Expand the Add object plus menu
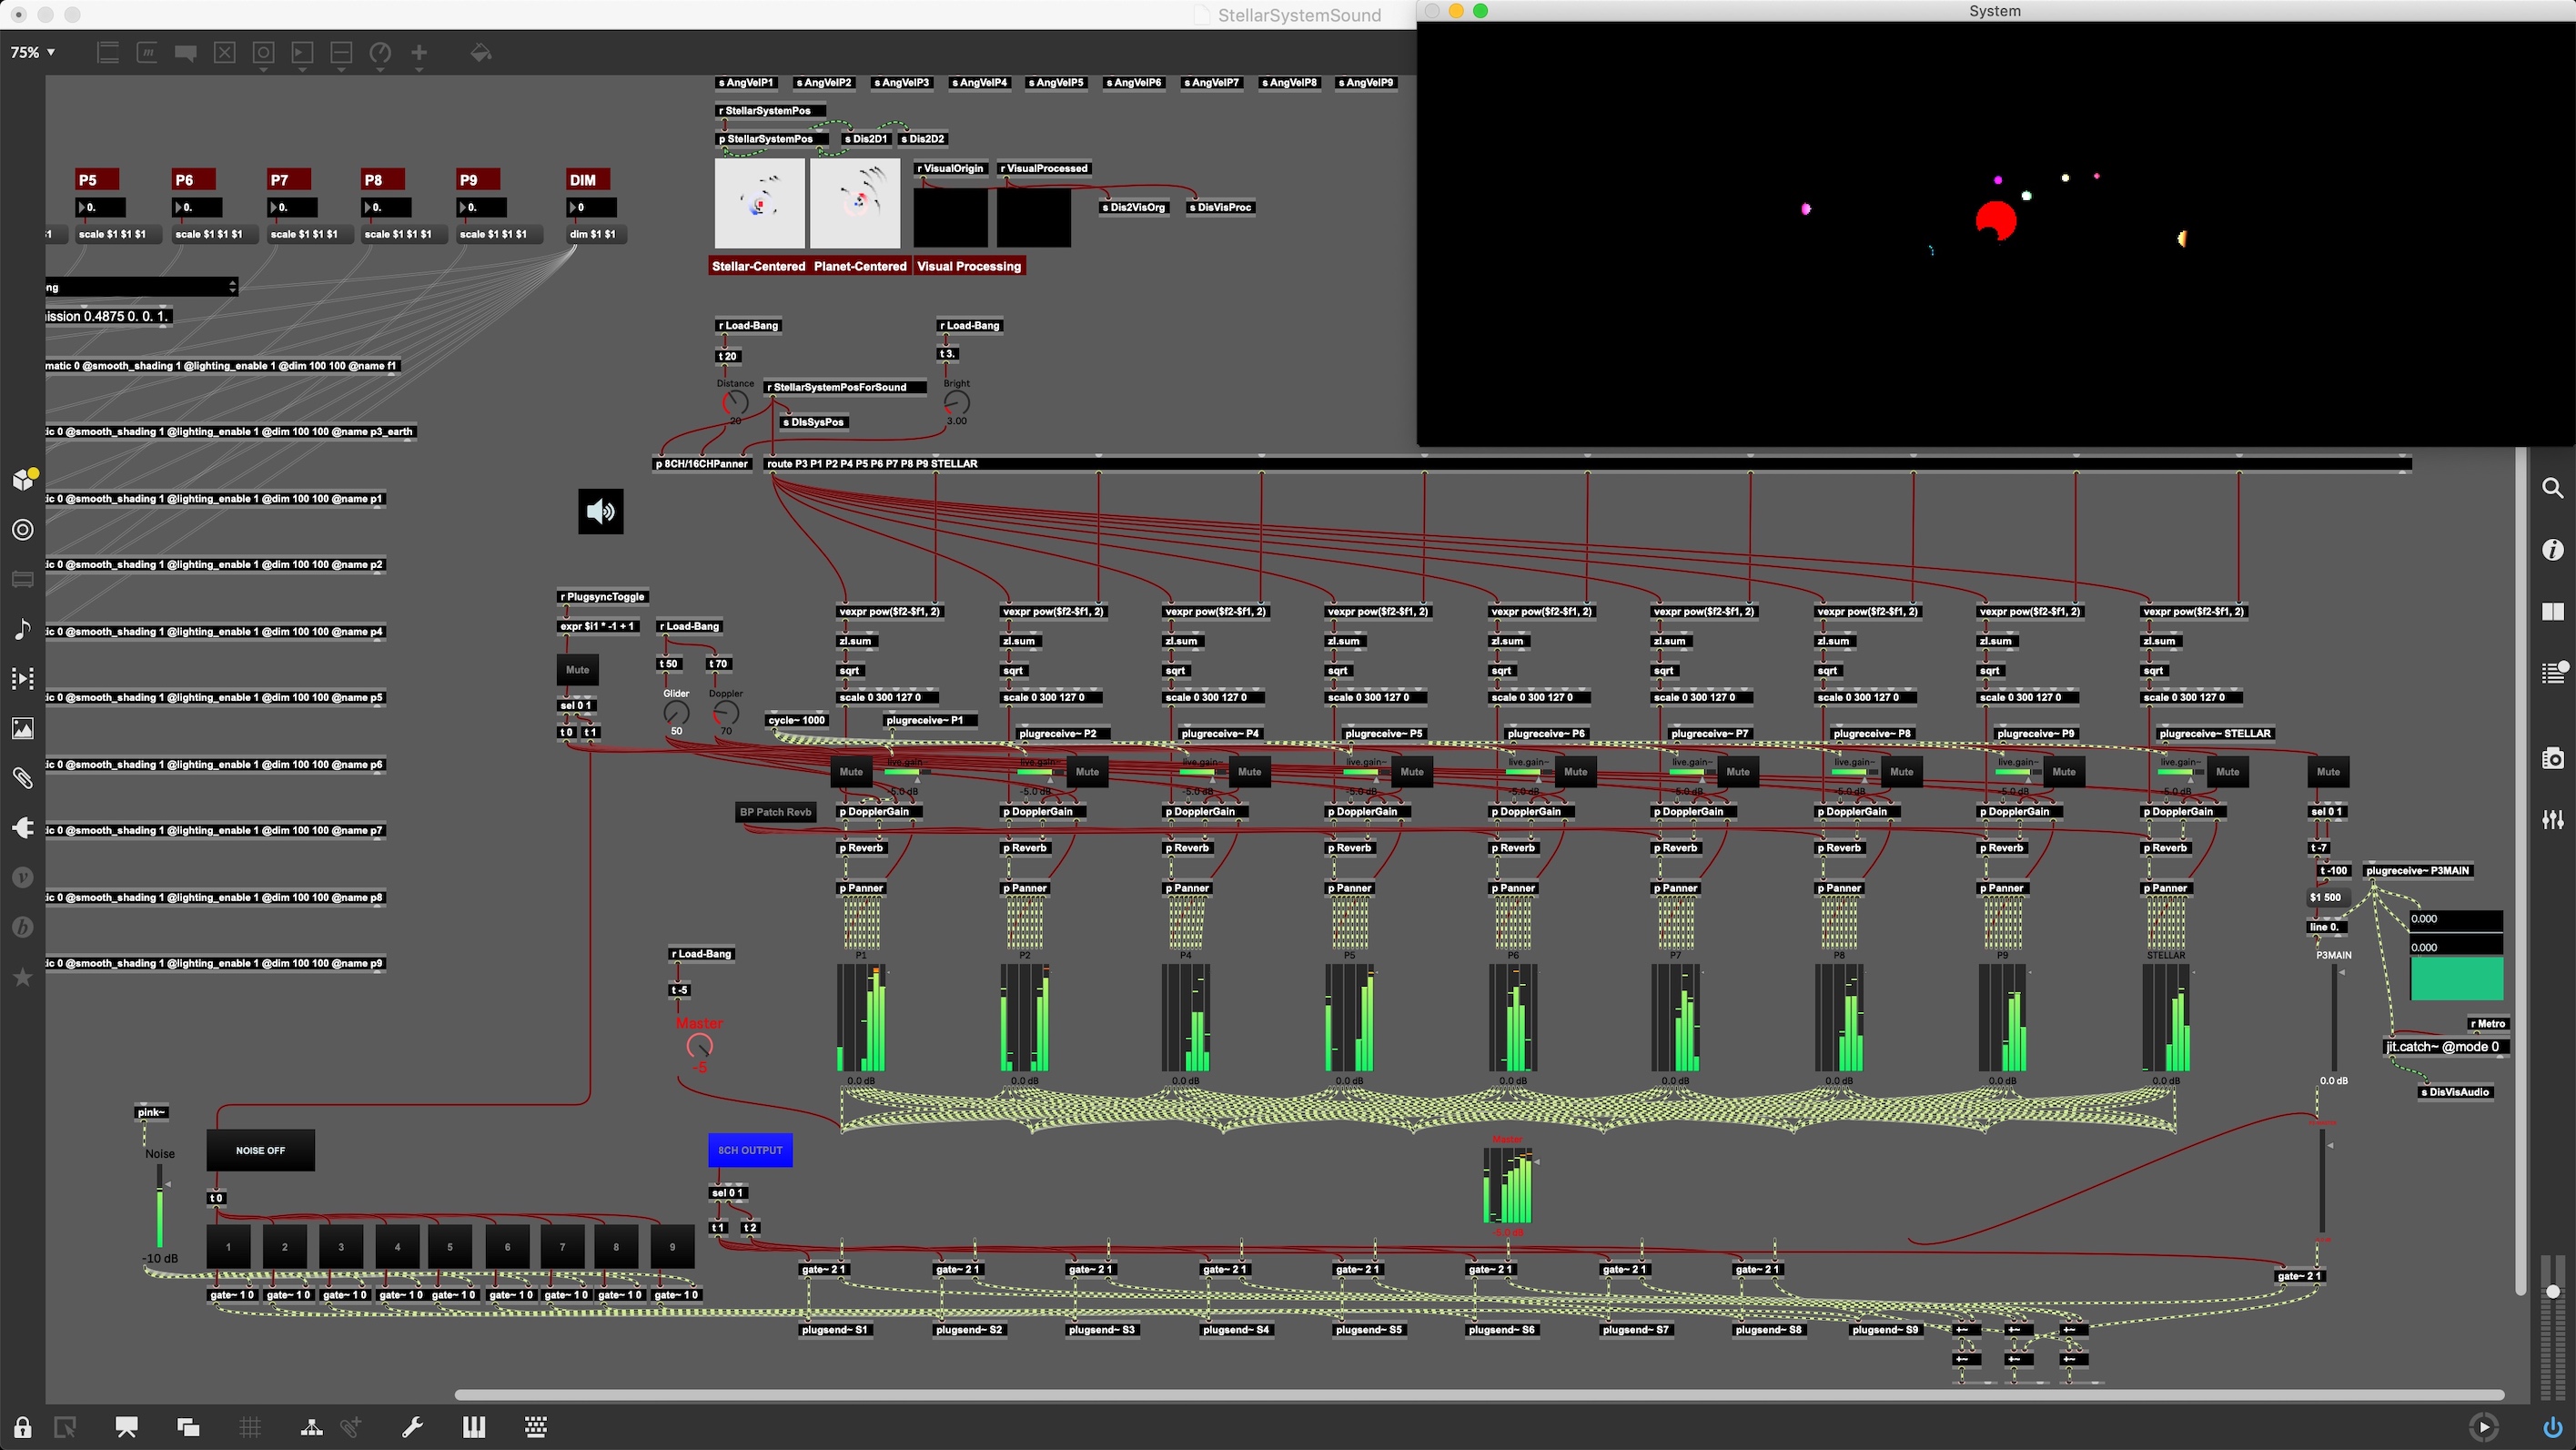2576x1450 pixels. 419,53
